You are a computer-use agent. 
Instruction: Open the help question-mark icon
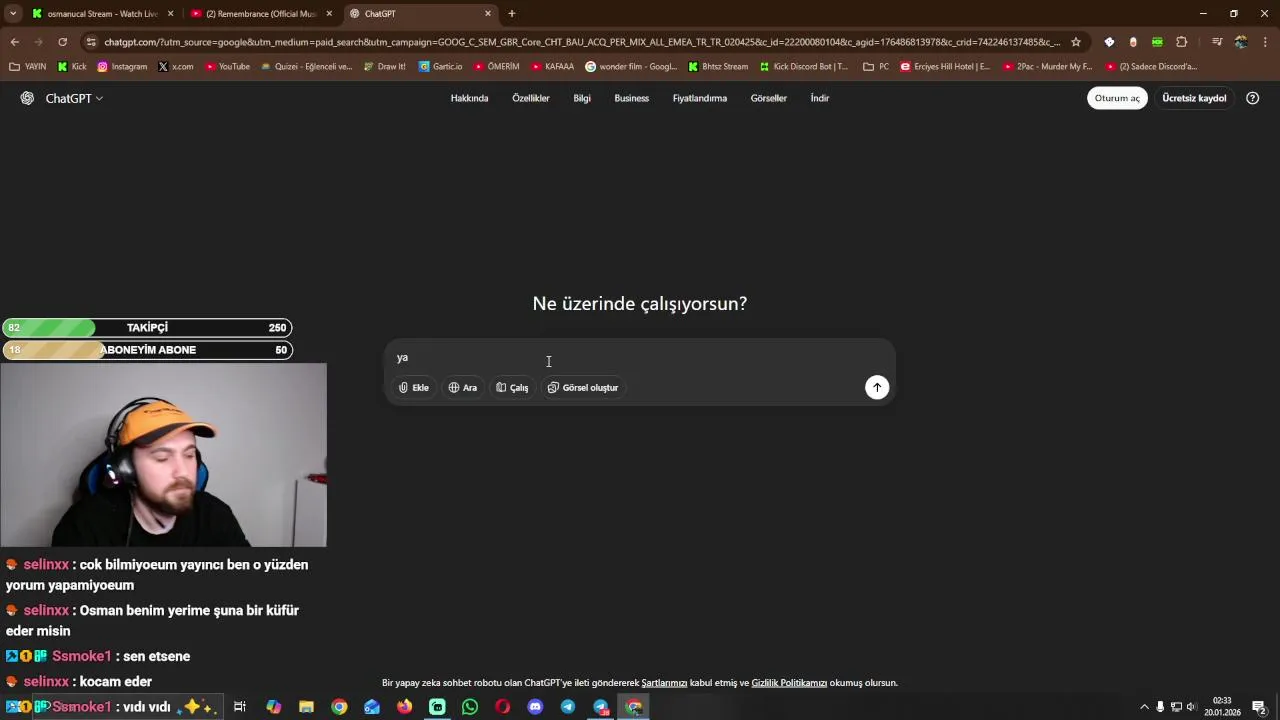click(x=1252, y=98)
